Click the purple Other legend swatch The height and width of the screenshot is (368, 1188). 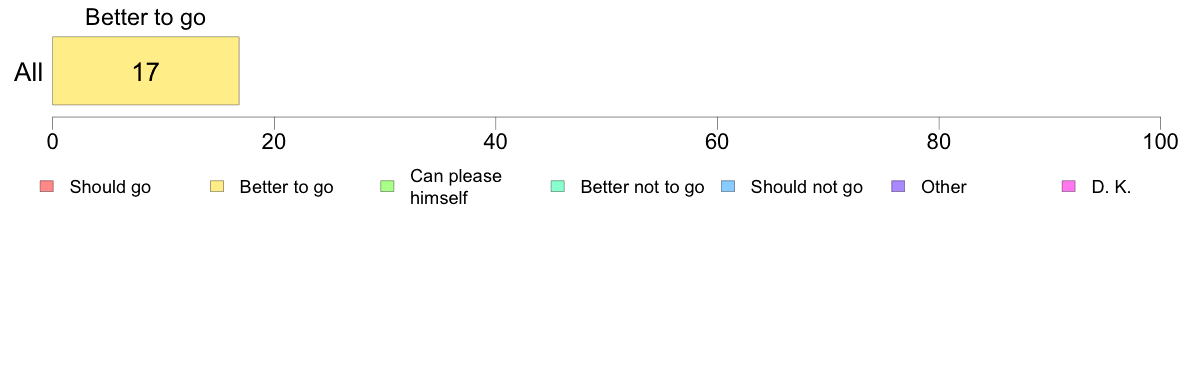click(x=899, y=186)
